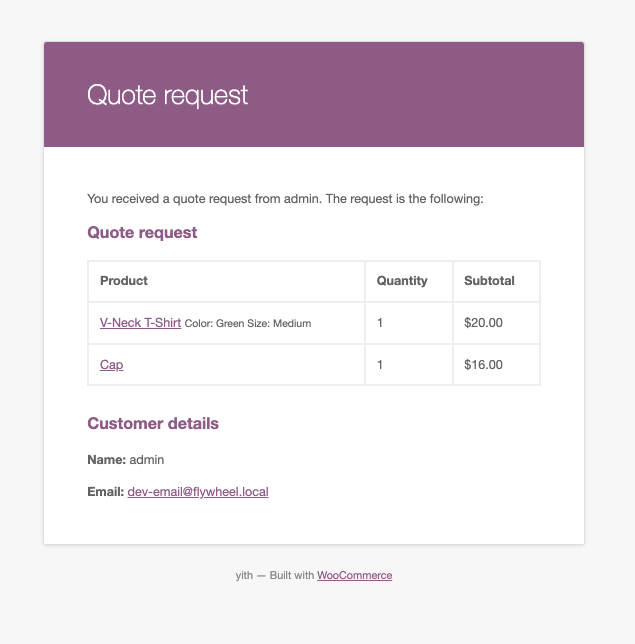
Task: Click the yith text in the footer
Action: coord(244,576)
